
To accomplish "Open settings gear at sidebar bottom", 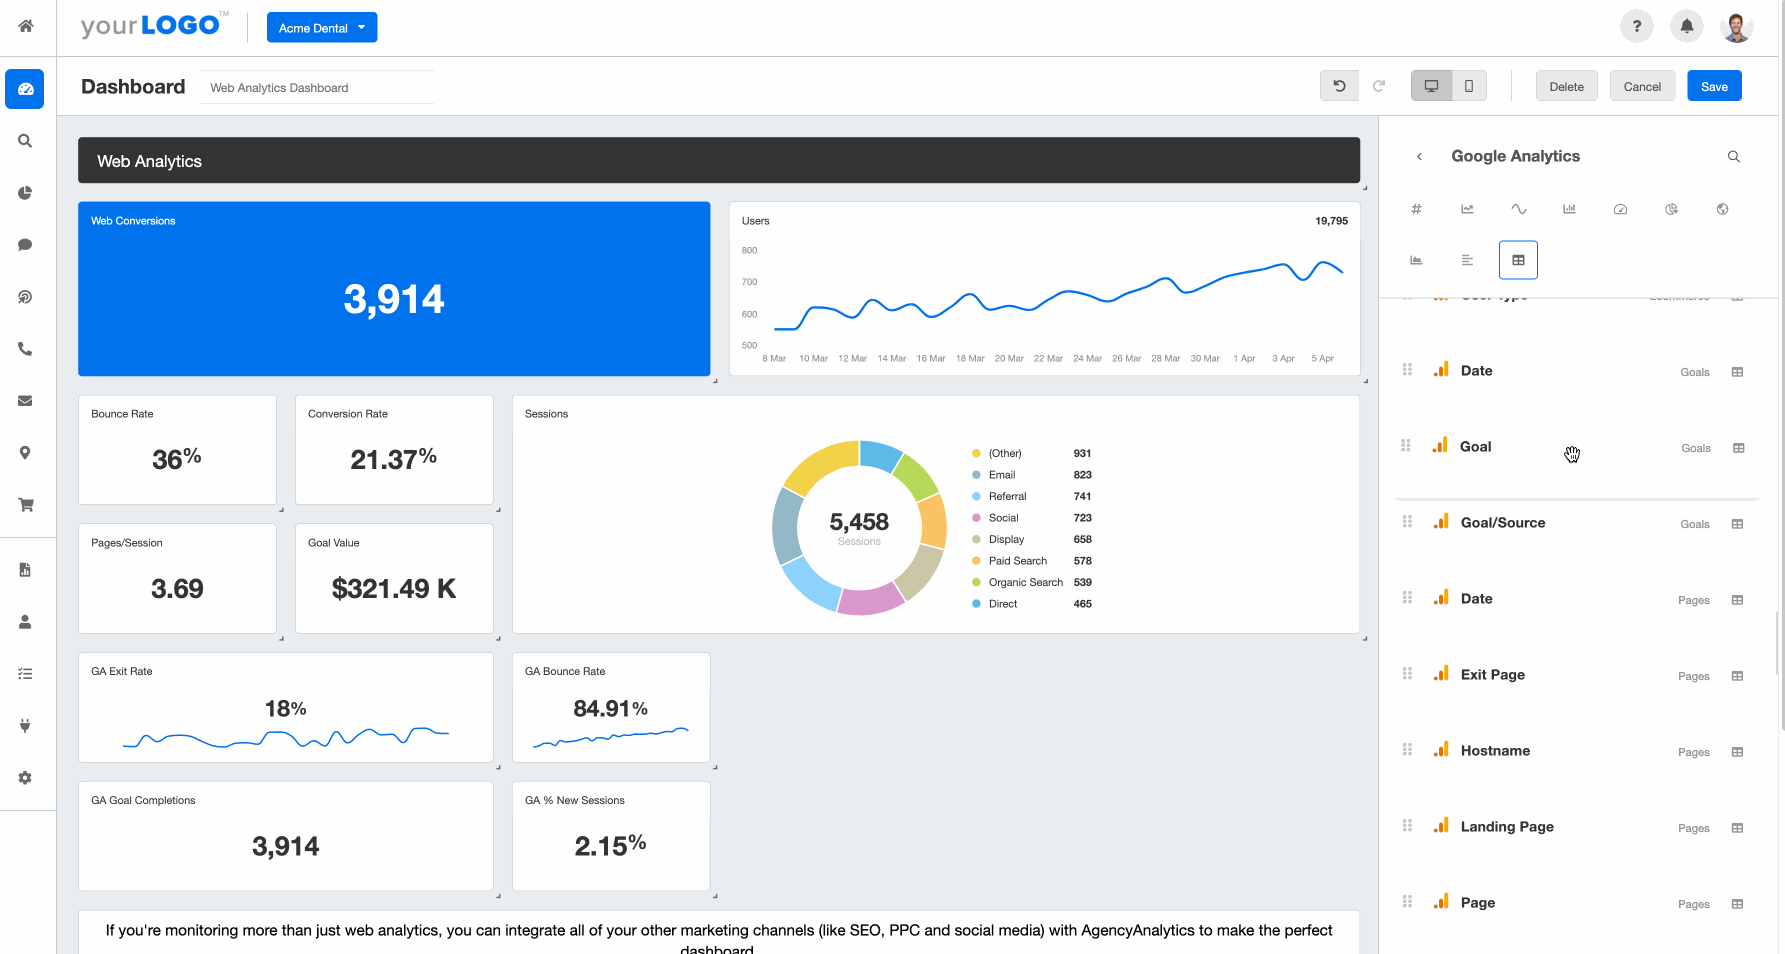I will 24,778.
